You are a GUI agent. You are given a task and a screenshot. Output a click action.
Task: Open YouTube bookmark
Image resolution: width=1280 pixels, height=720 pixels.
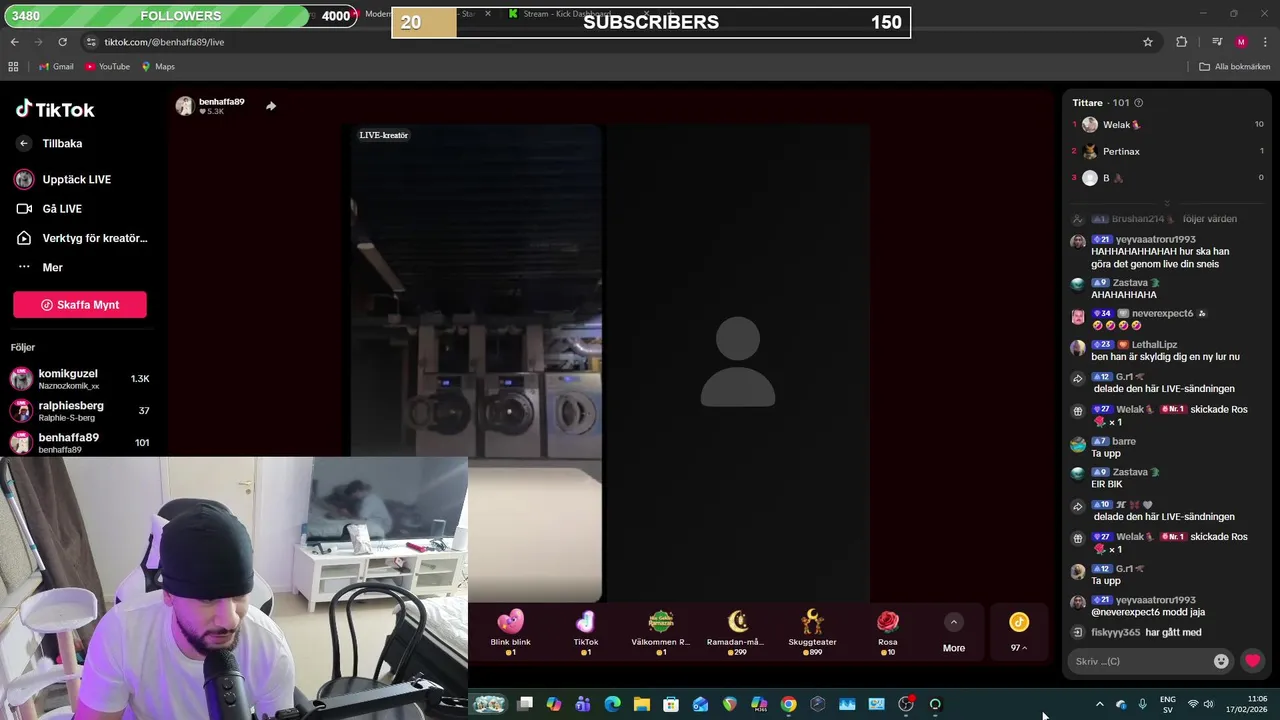tap(107, 67)
